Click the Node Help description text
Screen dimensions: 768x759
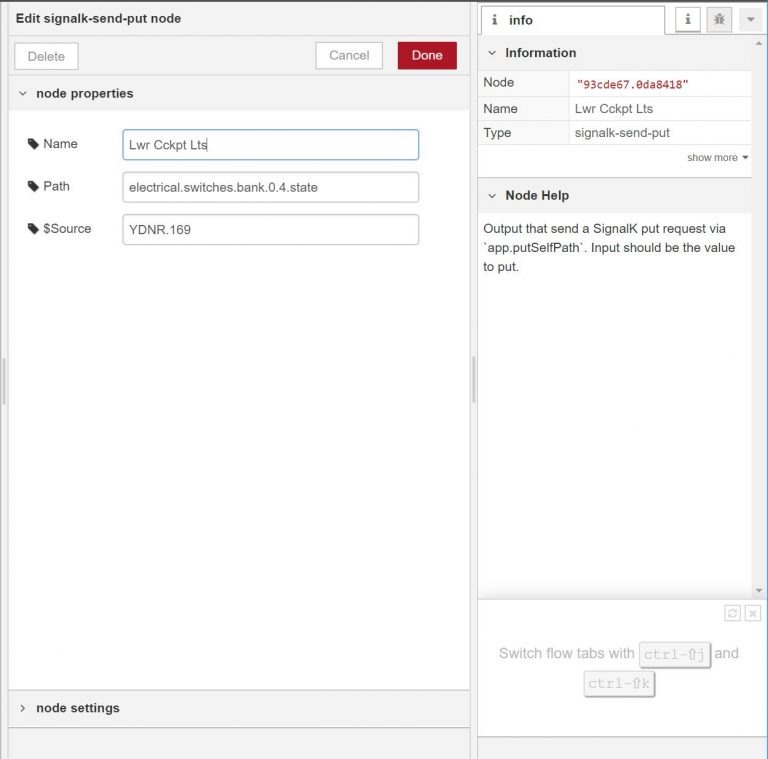click(x=609, y=248)
